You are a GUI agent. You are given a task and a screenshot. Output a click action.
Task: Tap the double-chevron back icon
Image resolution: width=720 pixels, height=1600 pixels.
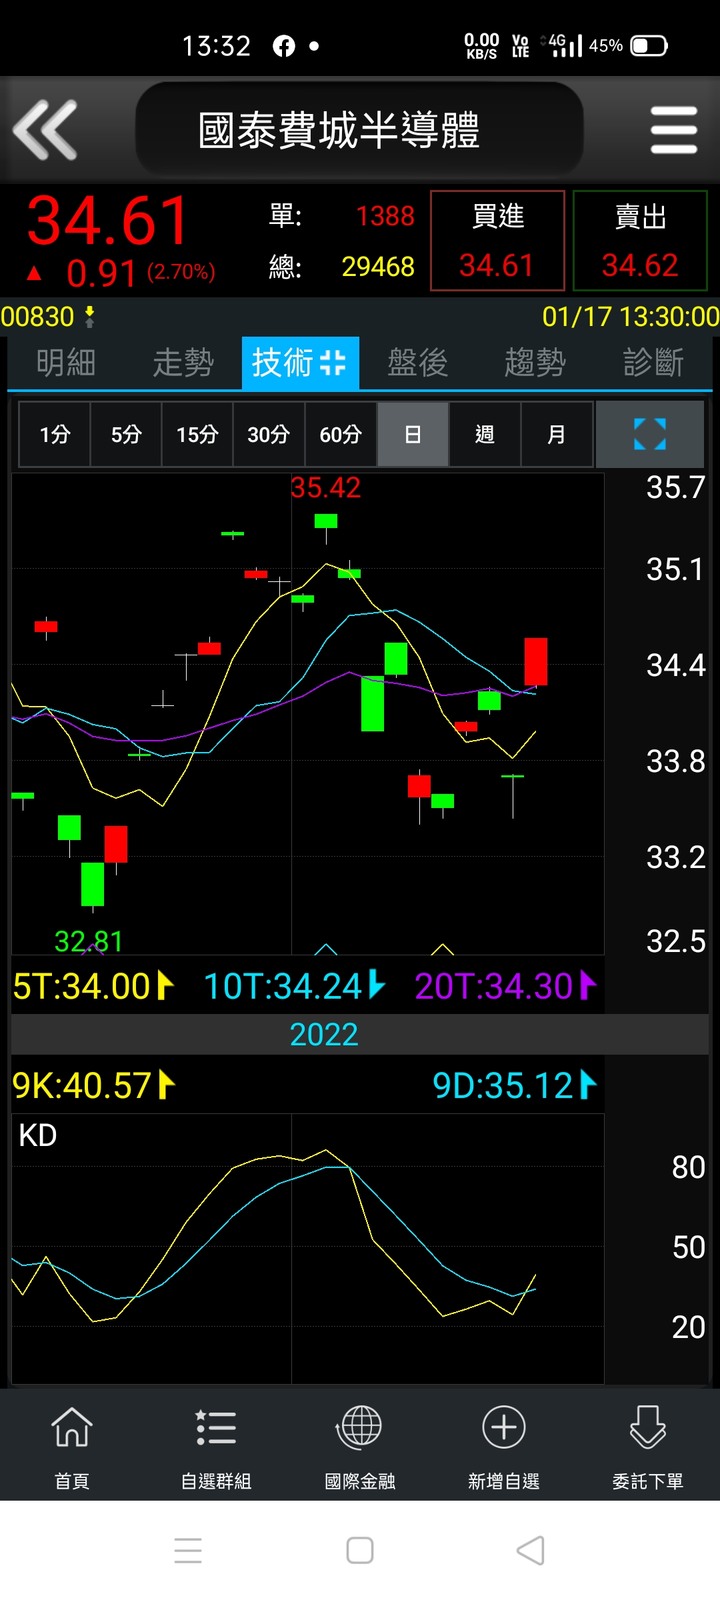pos(45,130)
